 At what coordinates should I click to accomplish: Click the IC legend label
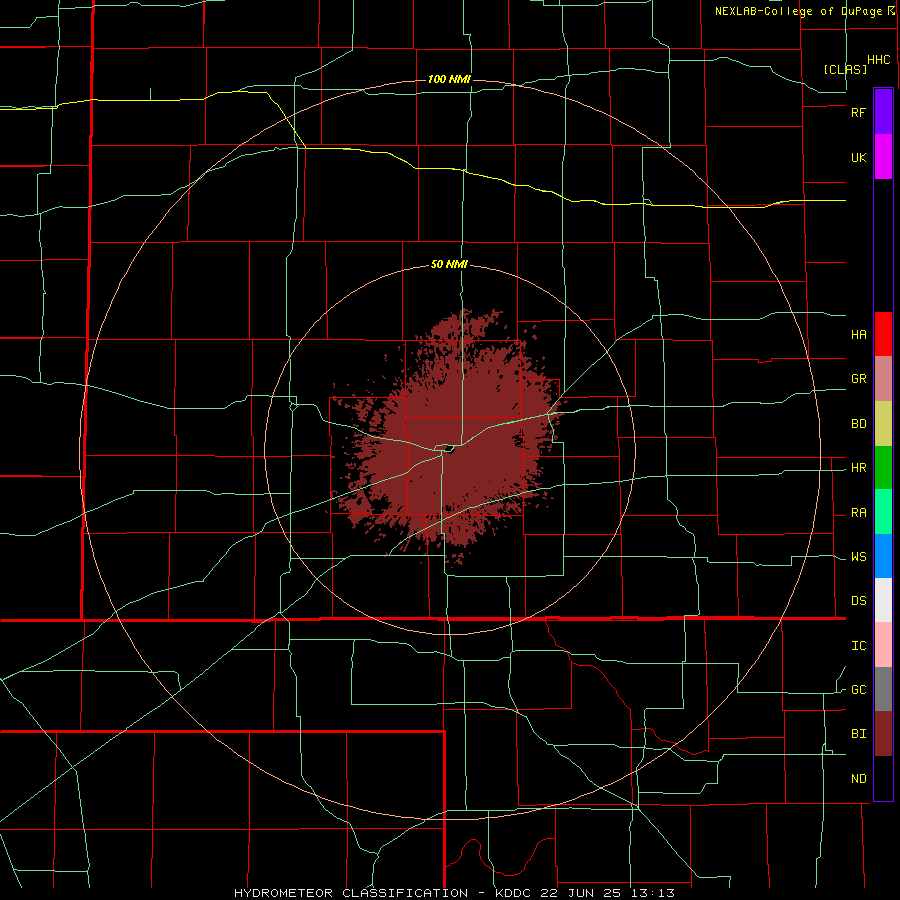pos(859,646)
